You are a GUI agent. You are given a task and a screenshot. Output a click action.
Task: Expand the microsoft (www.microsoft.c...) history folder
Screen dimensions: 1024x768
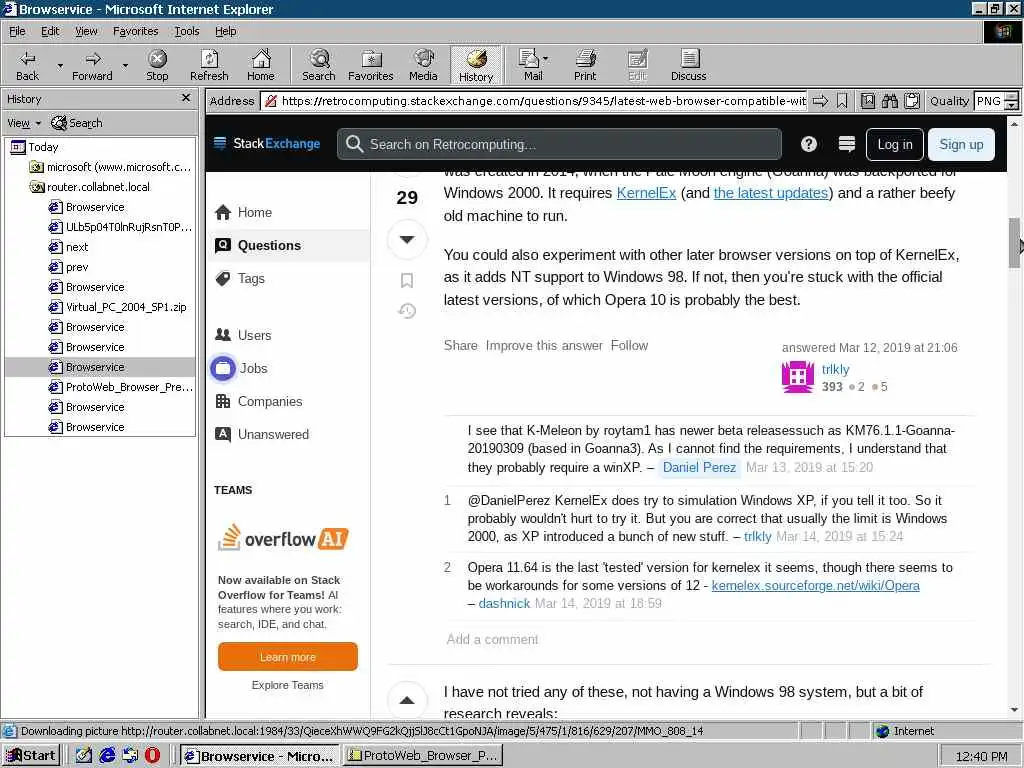click(x=111, y=167)
